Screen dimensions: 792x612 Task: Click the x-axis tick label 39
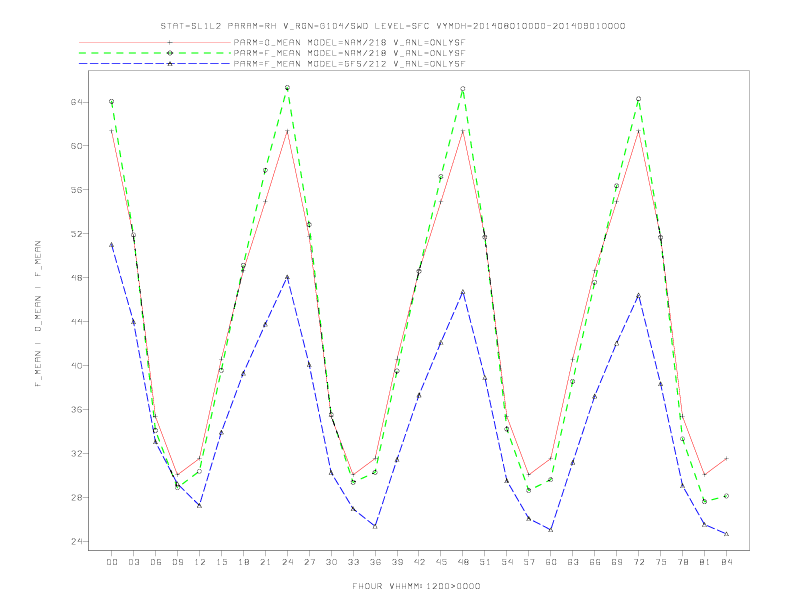[x=397, y=562]
